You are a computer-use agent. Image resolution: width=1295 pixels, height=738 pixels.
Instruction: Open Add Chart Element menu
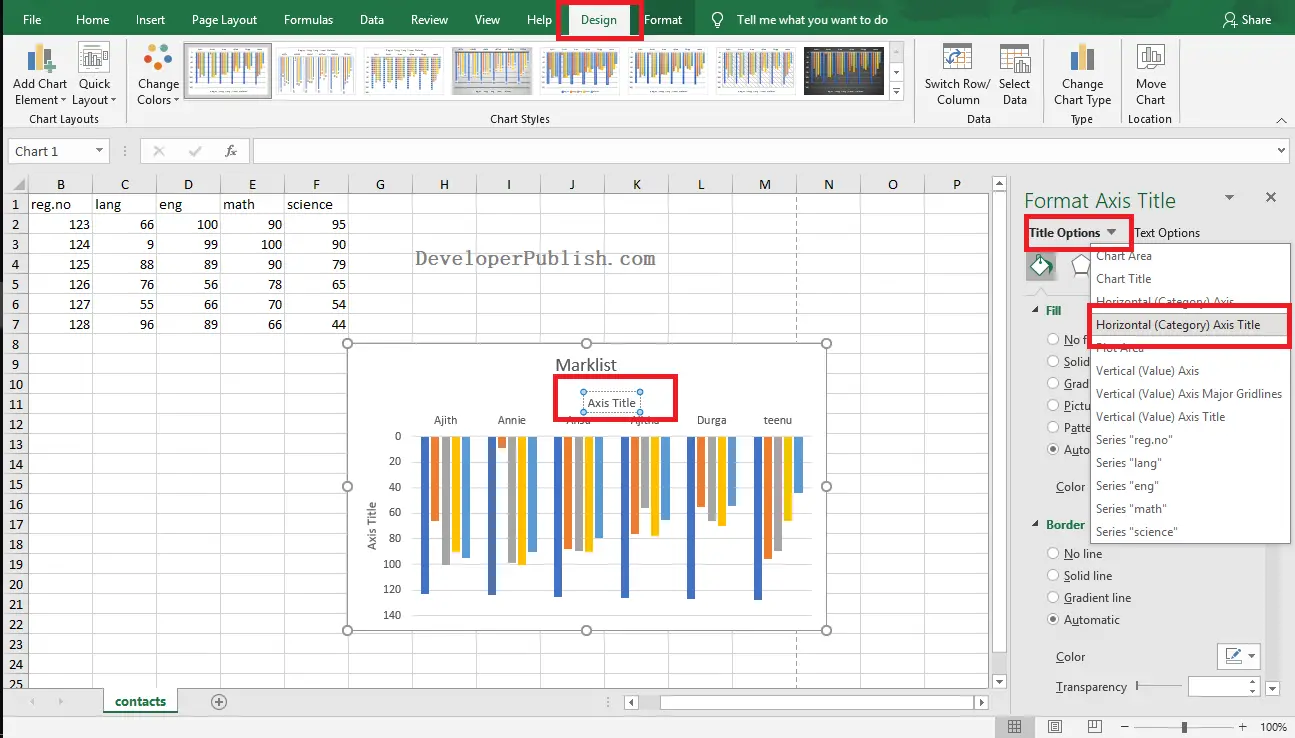(40, 75)
